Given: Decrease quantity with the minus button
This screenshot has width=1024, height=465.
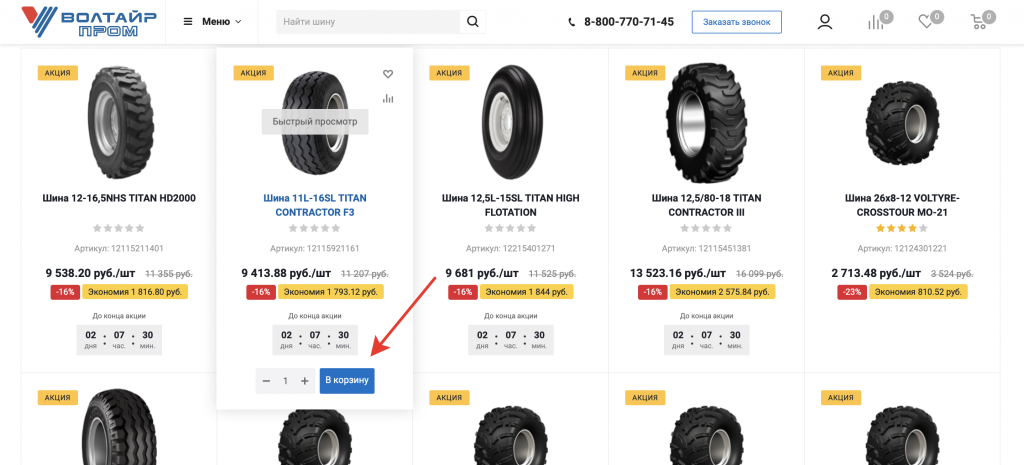Looking at the screenshot, I should [266, 381].
